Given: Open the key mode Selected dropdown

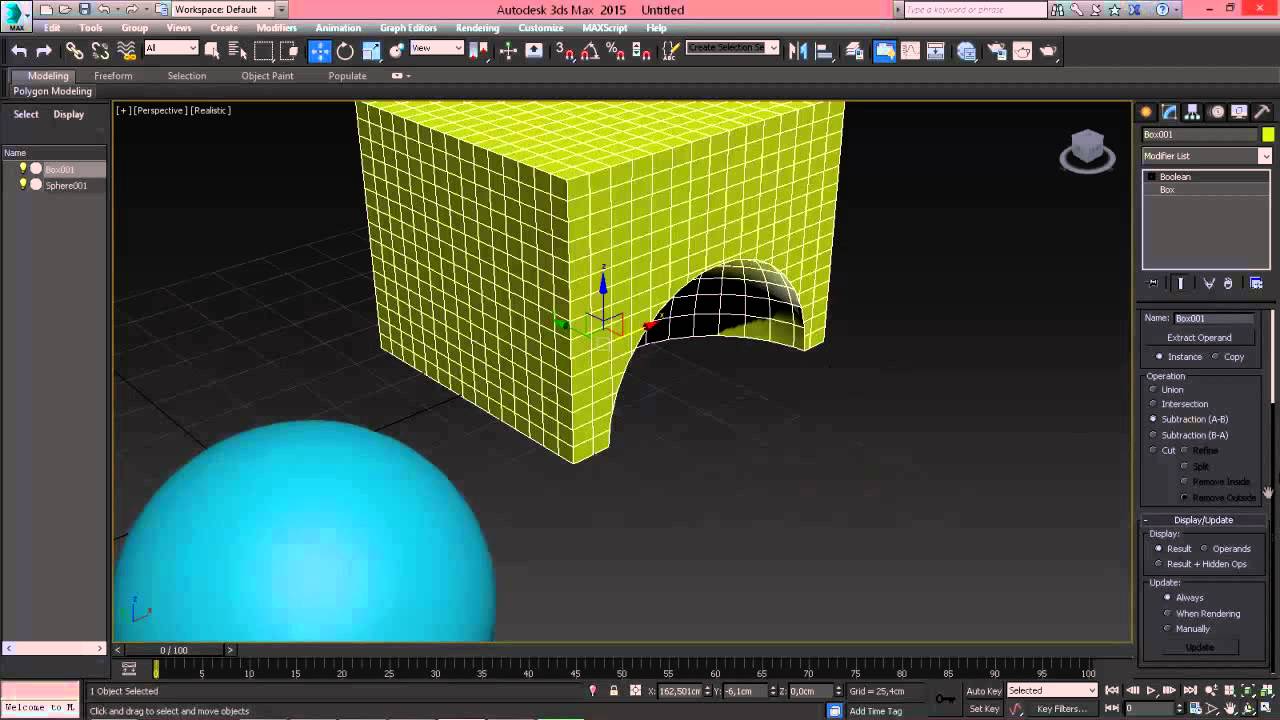Looking at the screenshot, I should point(1052,691).
